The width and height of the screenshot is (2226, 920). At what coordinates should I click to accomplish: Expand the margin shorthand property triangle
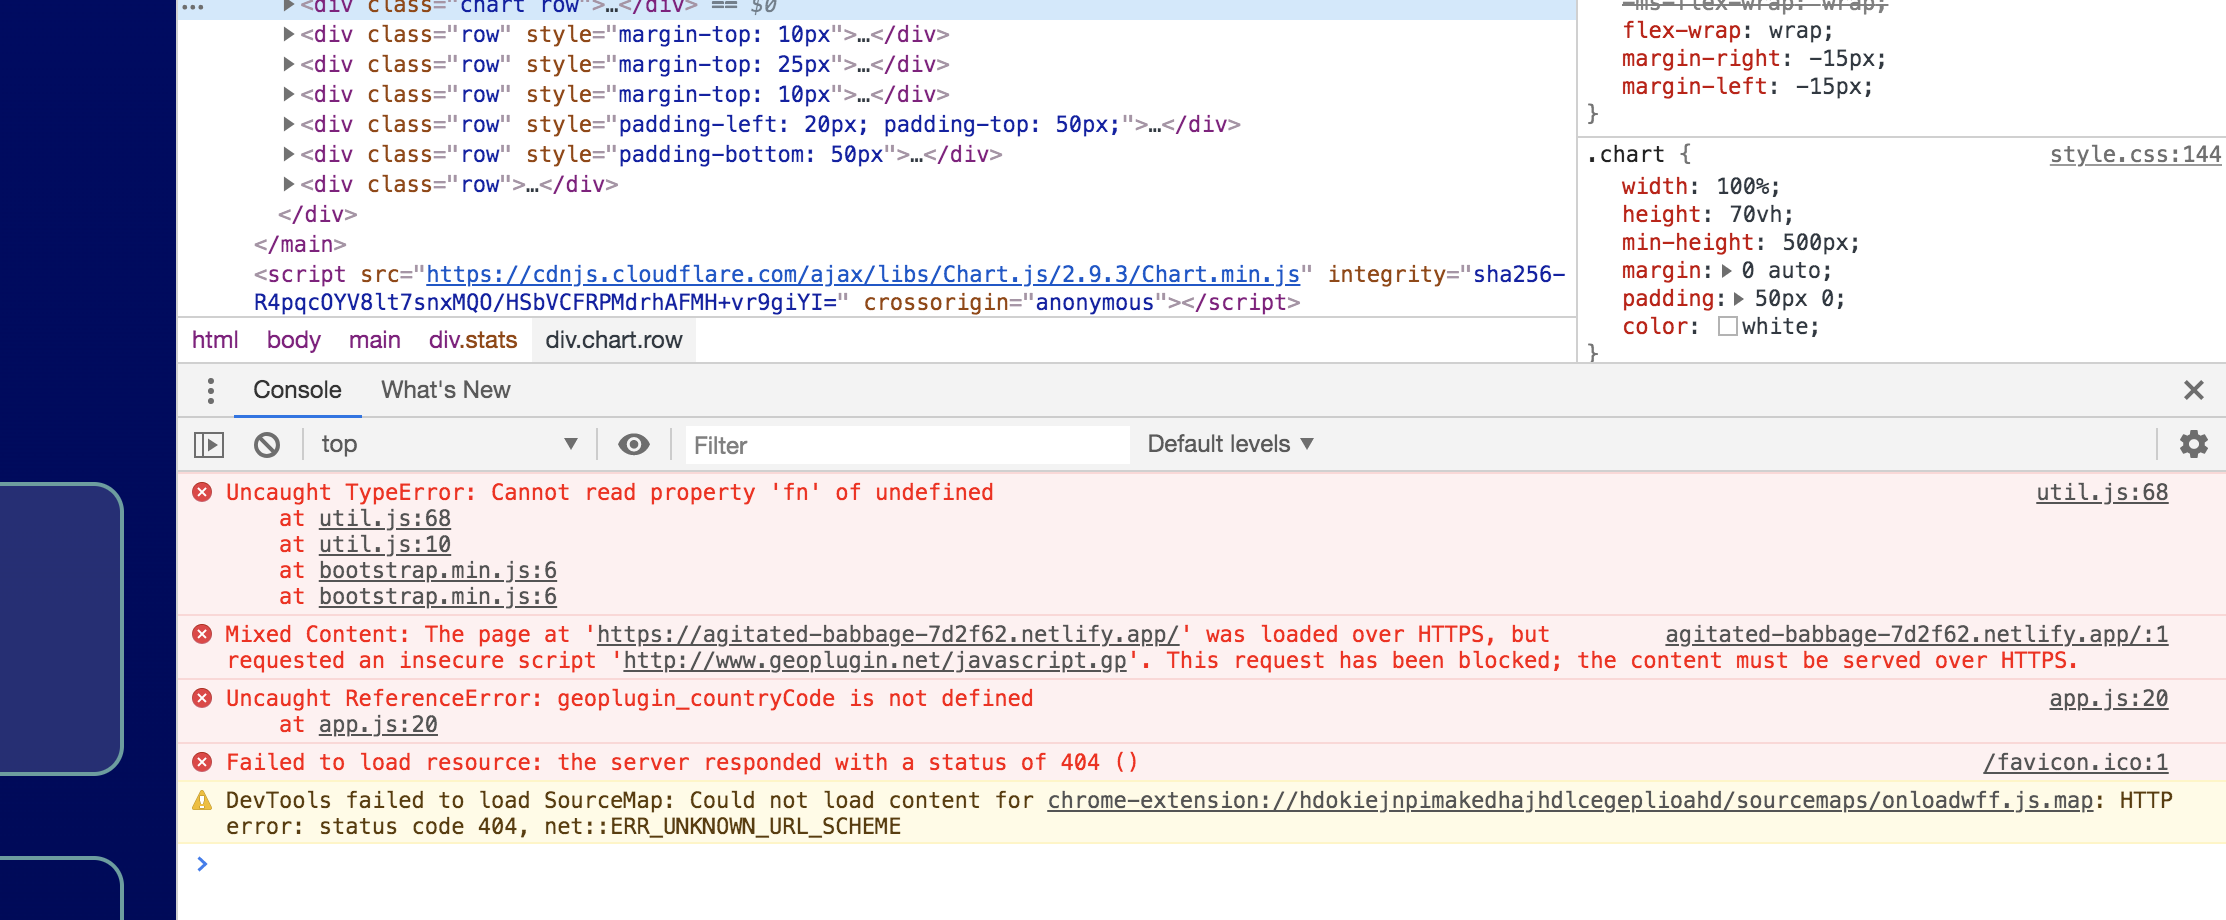(x=1726, y=271)
